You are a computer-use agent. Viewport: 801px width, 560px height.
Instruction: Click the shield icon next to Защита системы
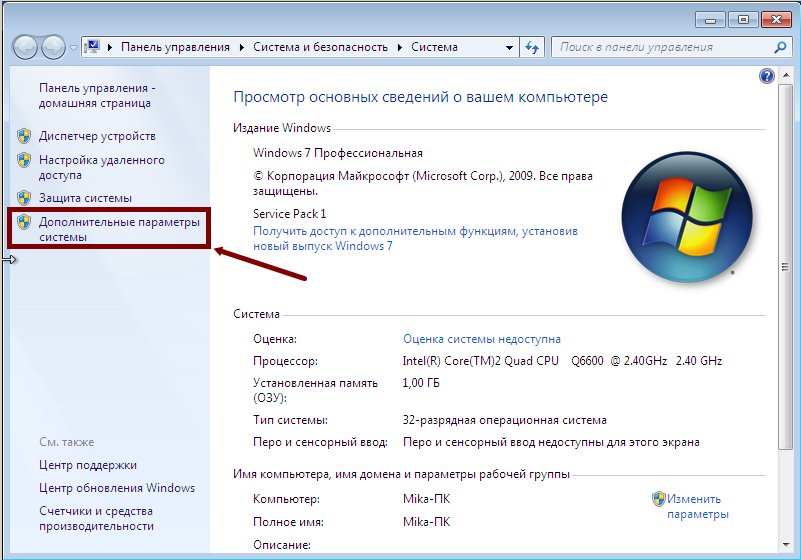[24, 198]
